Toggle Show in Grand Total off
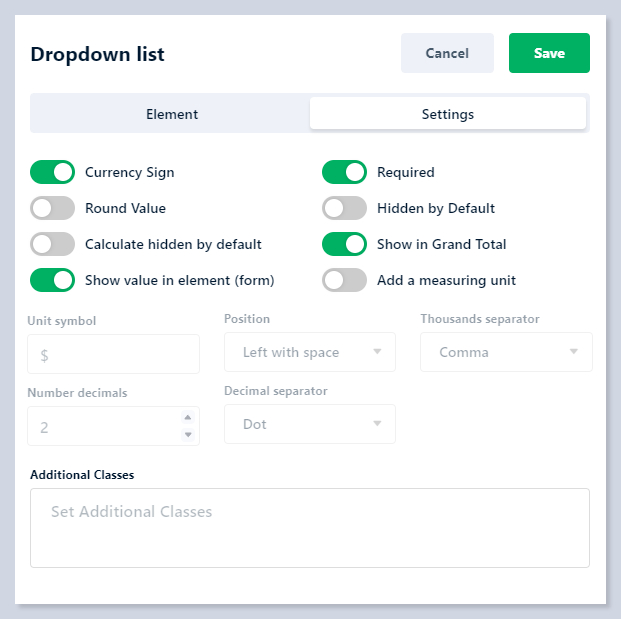 coord(344,244)
